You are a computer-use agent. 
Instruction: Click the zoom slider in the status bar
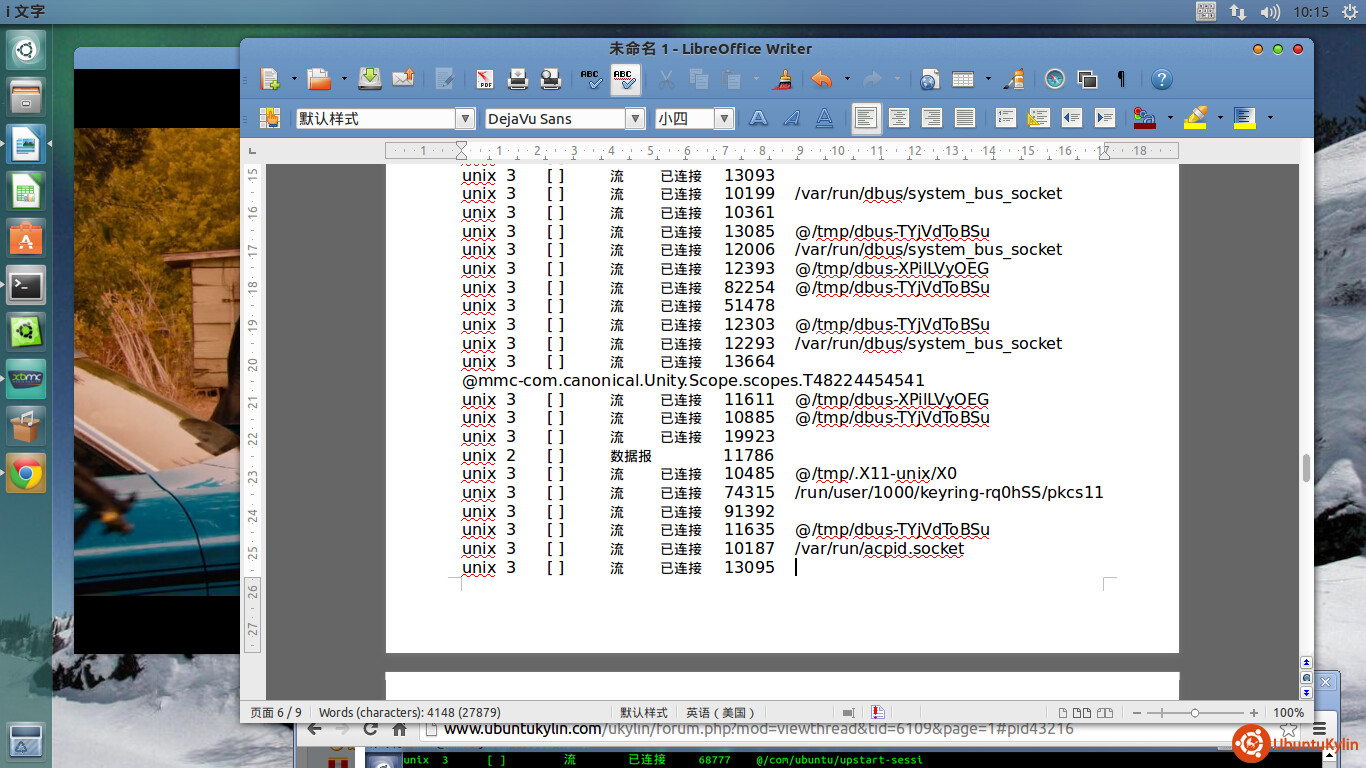click(1195, 713)
